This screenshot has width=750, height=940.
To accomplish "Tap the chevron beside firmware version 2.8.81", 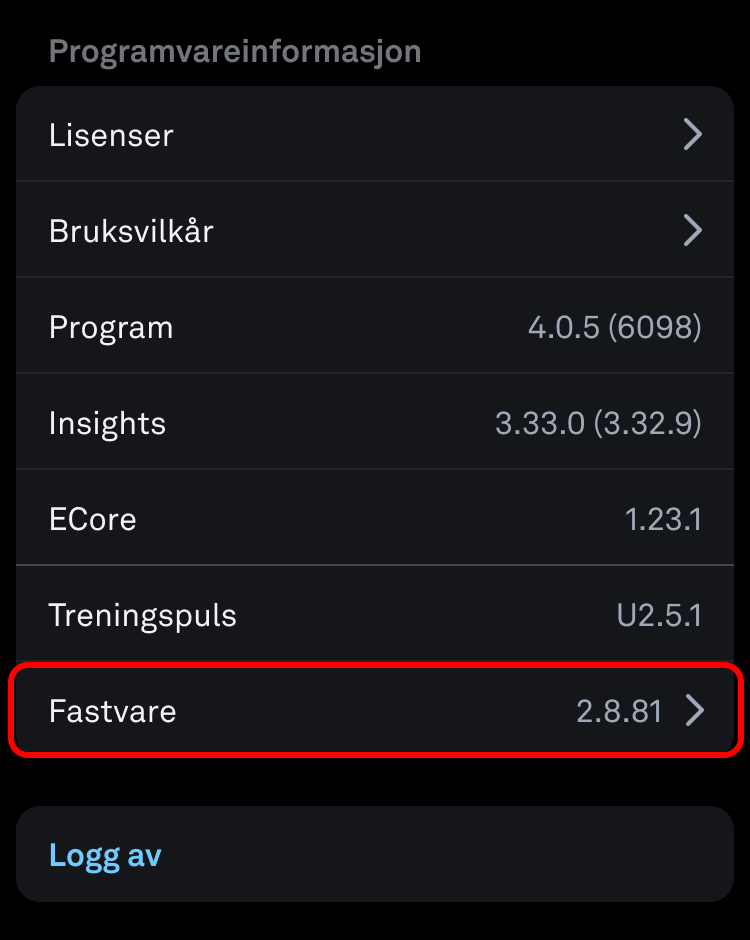I will (694, 711).
